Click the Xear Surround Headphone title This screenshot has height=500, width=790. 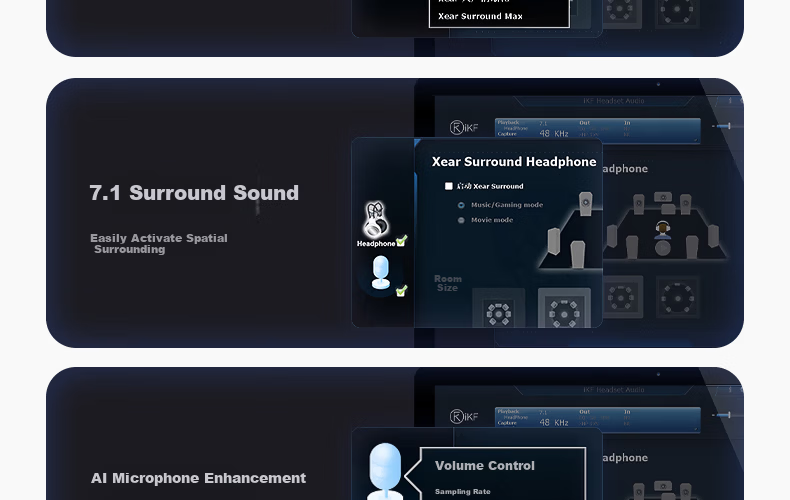coord(514,162)
